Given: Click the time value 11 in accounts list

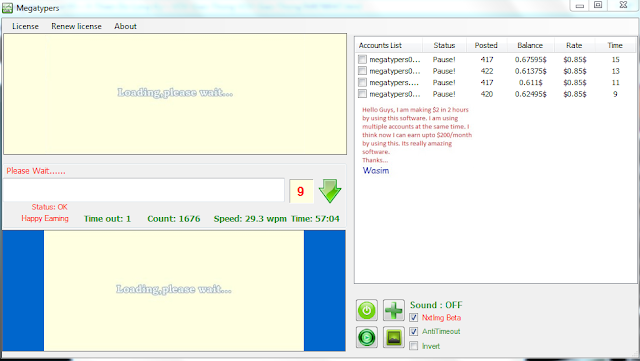Looking at the screenshot, I should 616,82.
